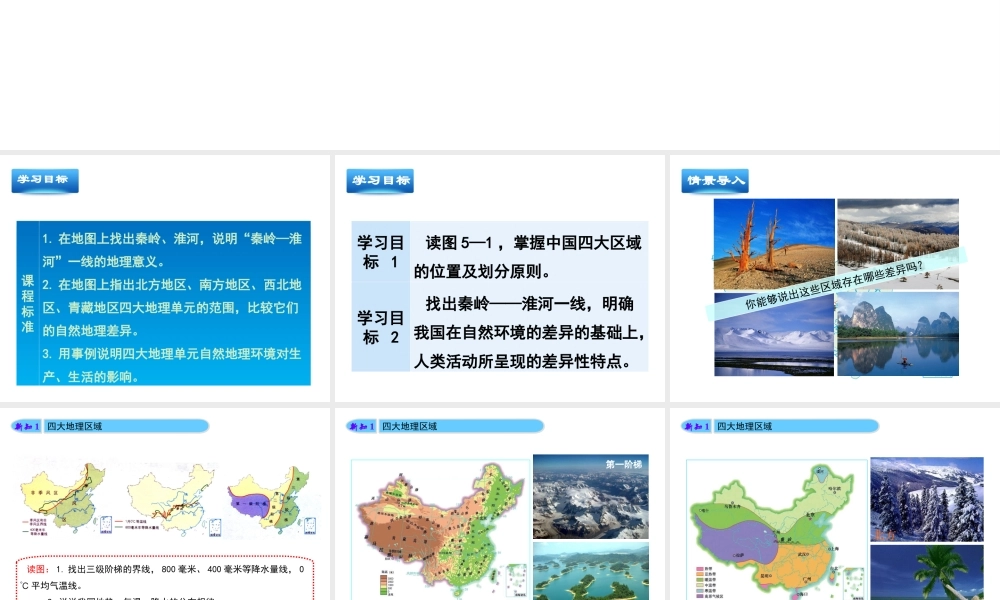Select text '人类活动所呈现的差异性特点'
The width and height of the screenshot is (1000, 600).
(517, 362)
